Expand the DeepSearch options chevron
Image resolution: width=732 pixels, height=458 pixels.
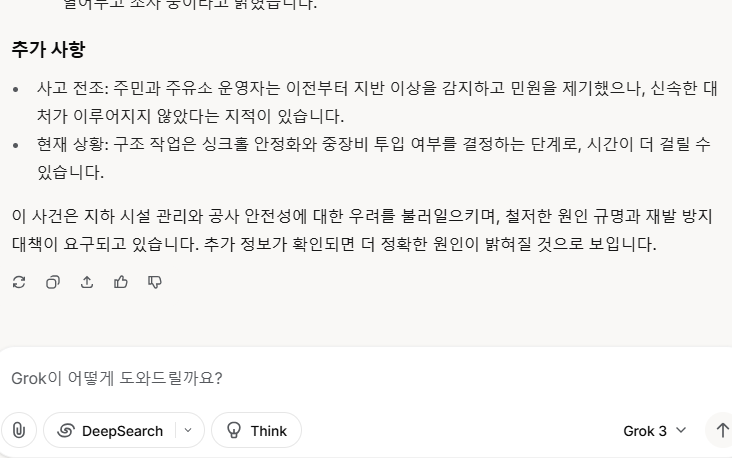(x=188, y=430)
